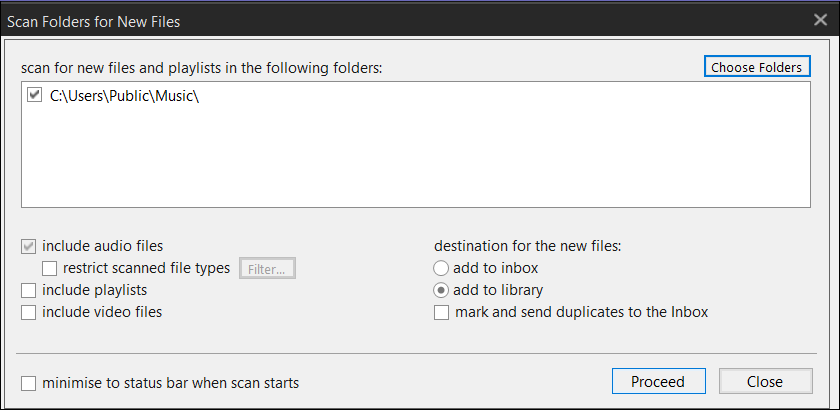Toggle the include audio files checkbox
Image resolution: width=840 pixels, height=410 pixels.
click(x=29, y=246)
